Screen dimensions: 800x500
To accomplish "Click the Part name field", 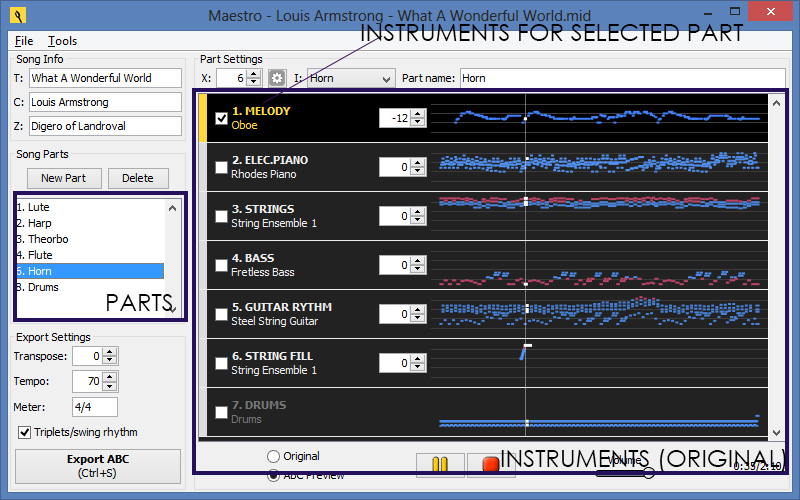I will click(622, 79).
